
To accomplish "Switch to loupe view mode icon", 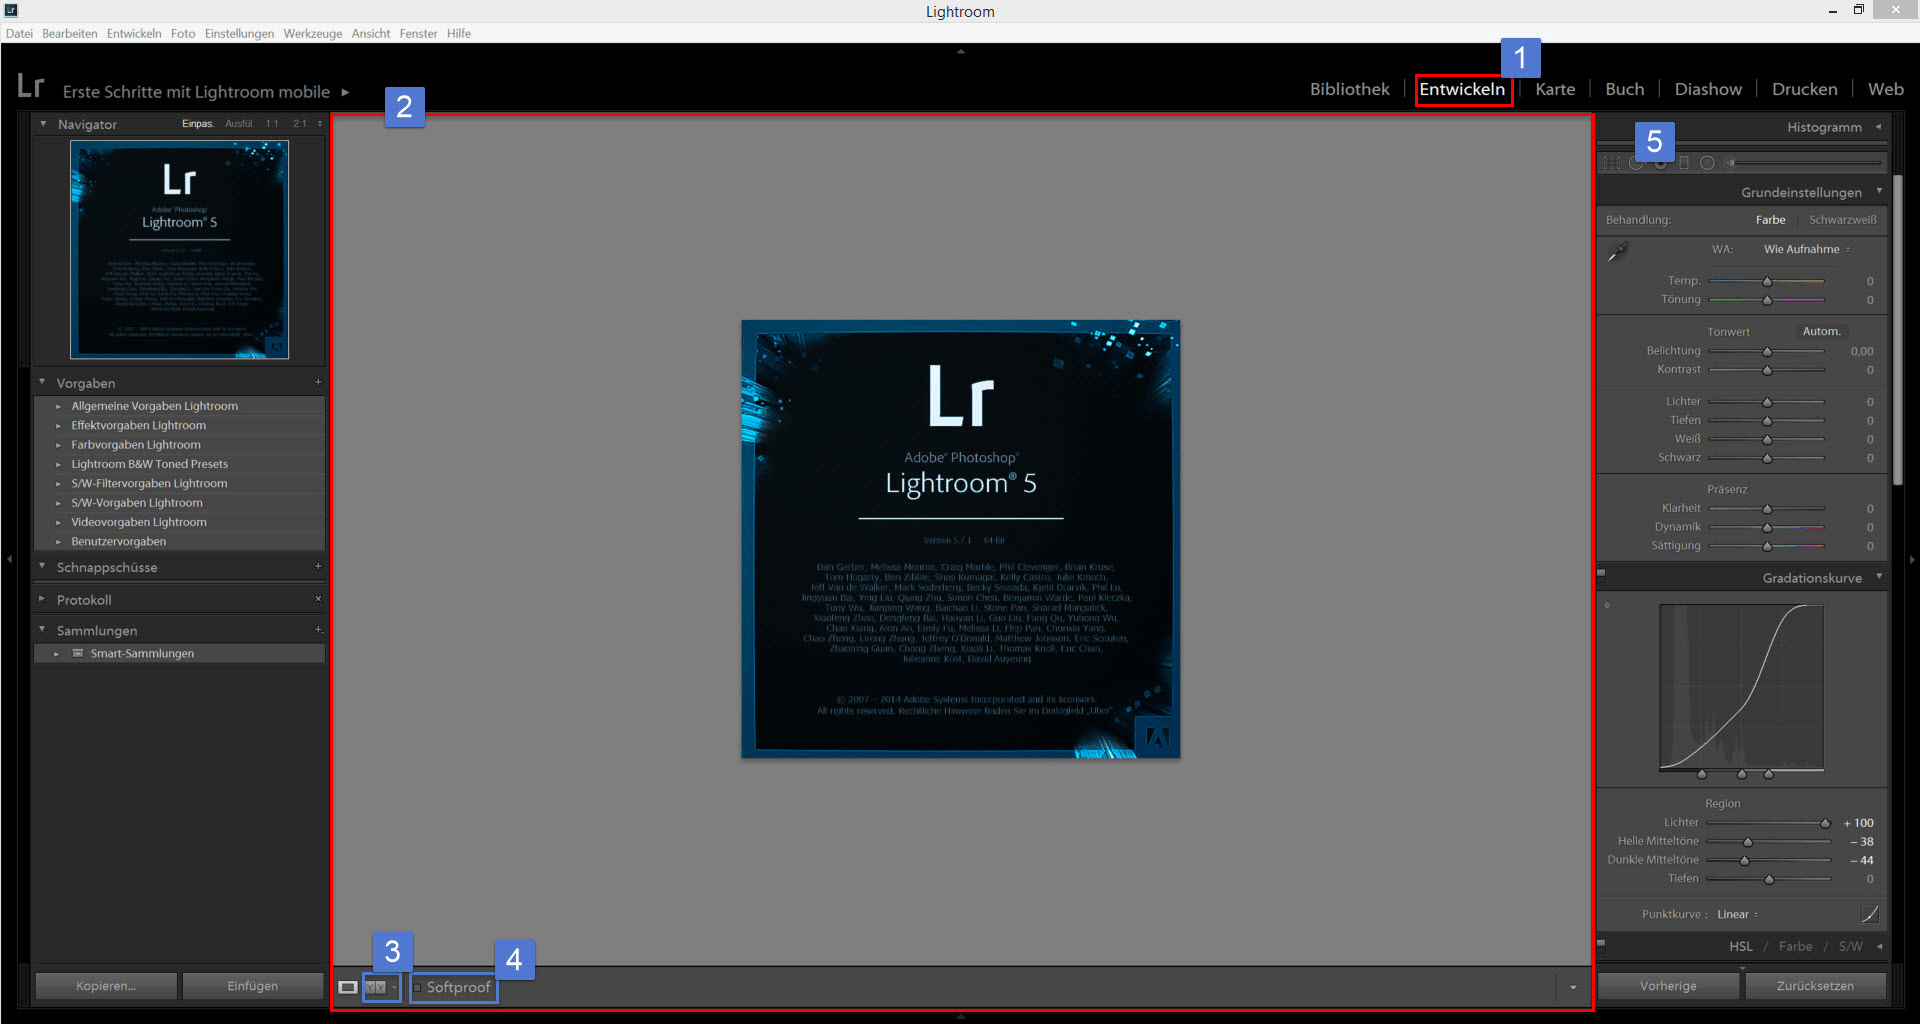I will (x=347, y=987).
